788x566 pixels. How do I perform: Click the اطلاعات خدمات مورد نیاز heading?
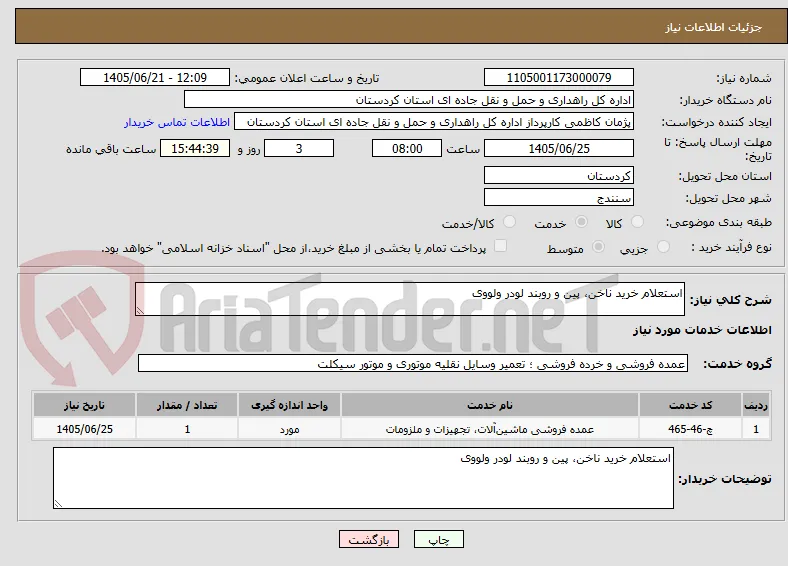click(x=702, y=330)
